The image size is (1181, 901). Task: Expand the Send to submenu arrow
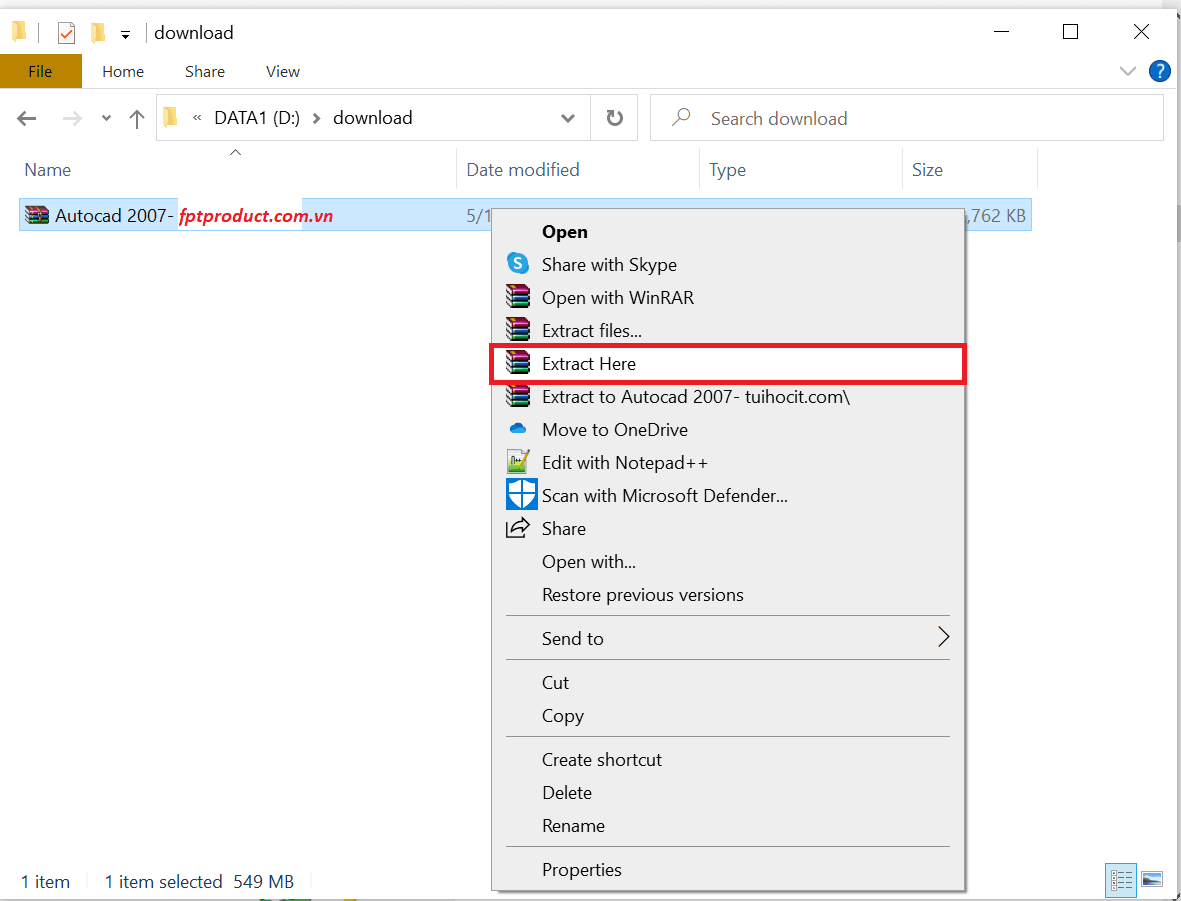(x=943, y=637)
